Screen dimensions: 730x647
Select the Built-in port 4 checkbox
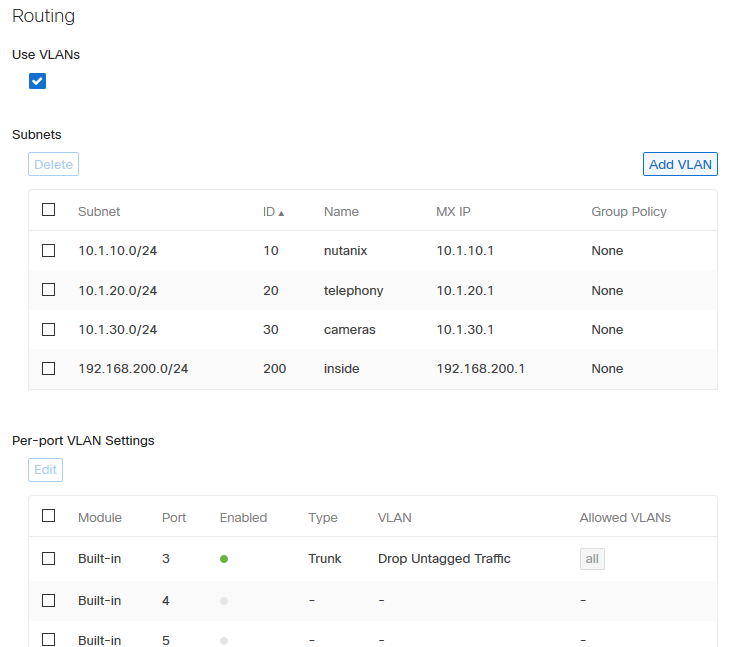click(x=48, y=600)
